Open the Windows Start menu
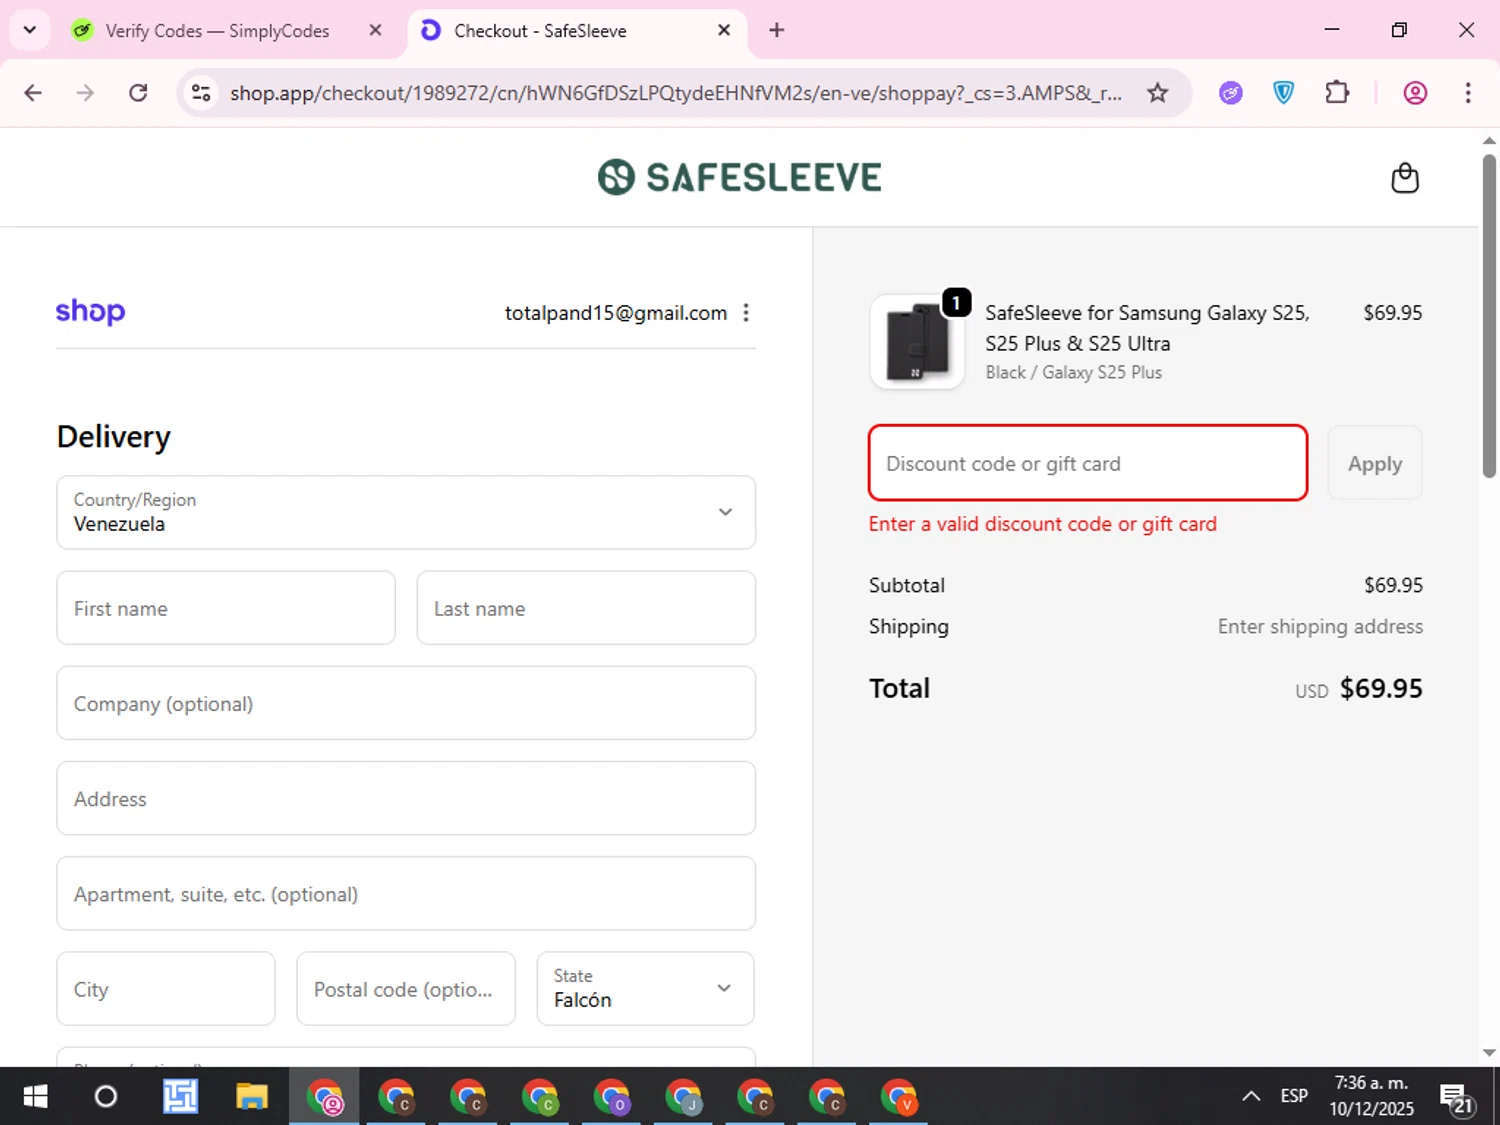Image resolution: width=1500 pixels, height=1125 pixels. point(35,1097)
